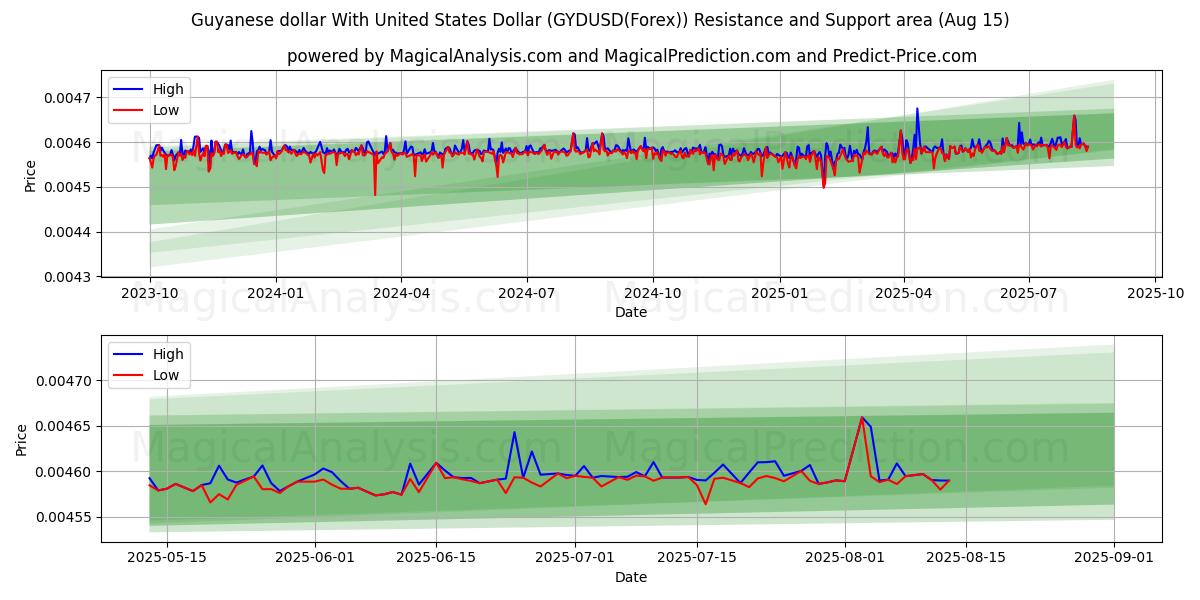Click the 'Price' y-axis label of bottom chart
This screenshot has width=1200, height=600.
22,439
